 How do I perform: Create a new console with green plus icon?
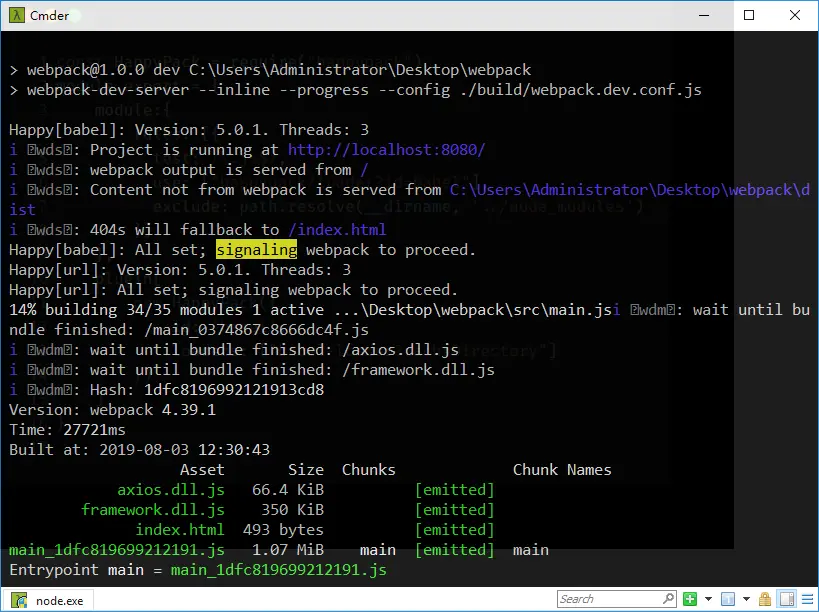(x=690, y=599)
